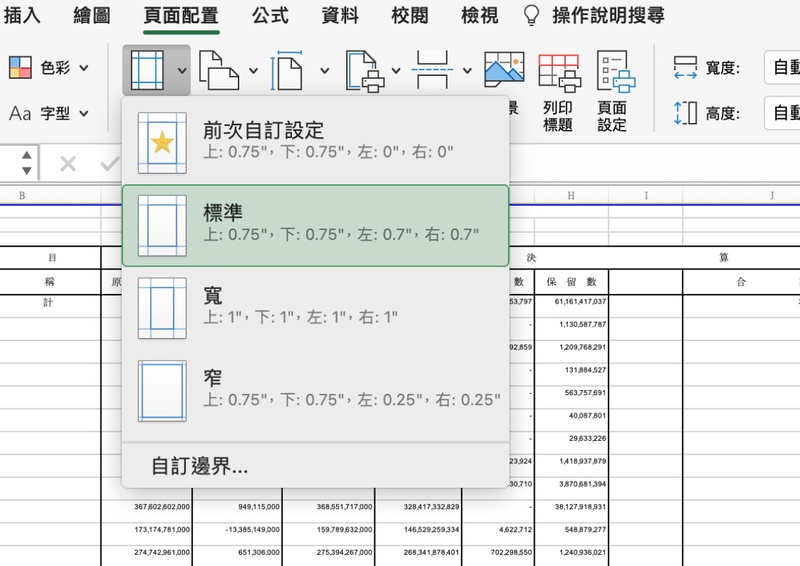800x566 pixels.
Task: Switch to the 公式 tab
Action: (x=270, y=15)
